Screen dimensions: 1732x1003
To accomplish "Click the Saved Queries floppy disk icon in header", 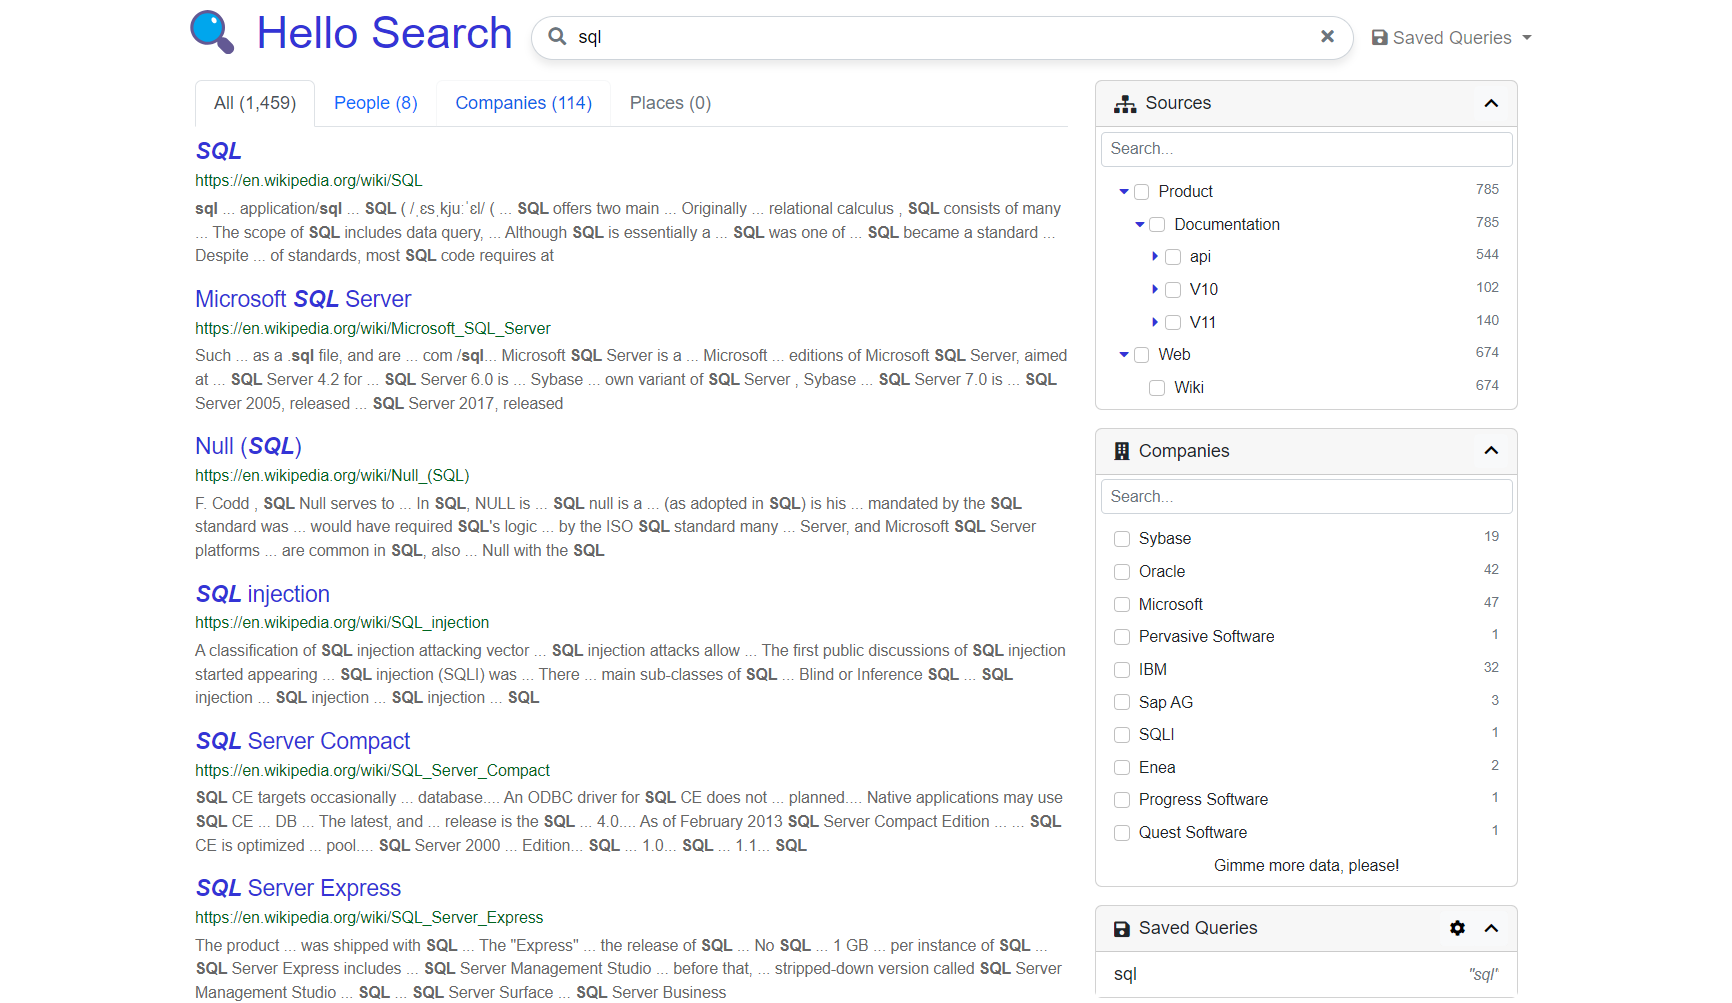I will pyautogui.click(x=1379, y=38).
